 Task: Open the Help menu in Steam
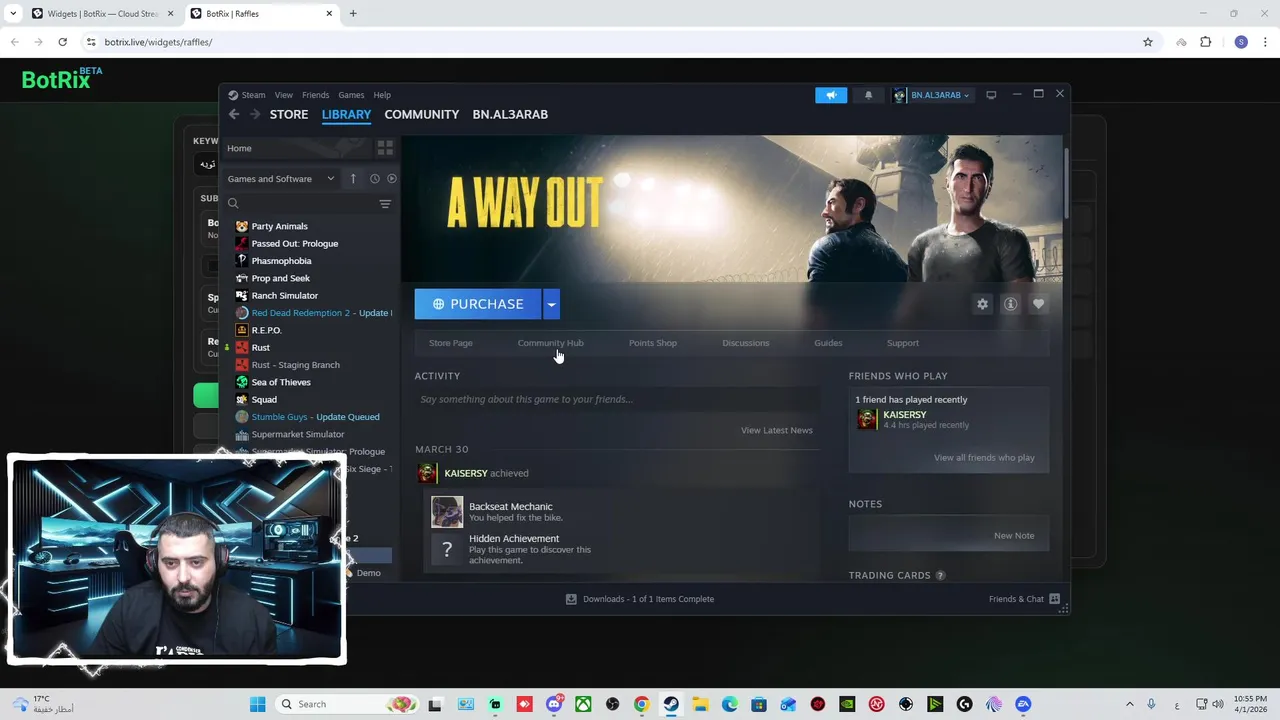382,95
